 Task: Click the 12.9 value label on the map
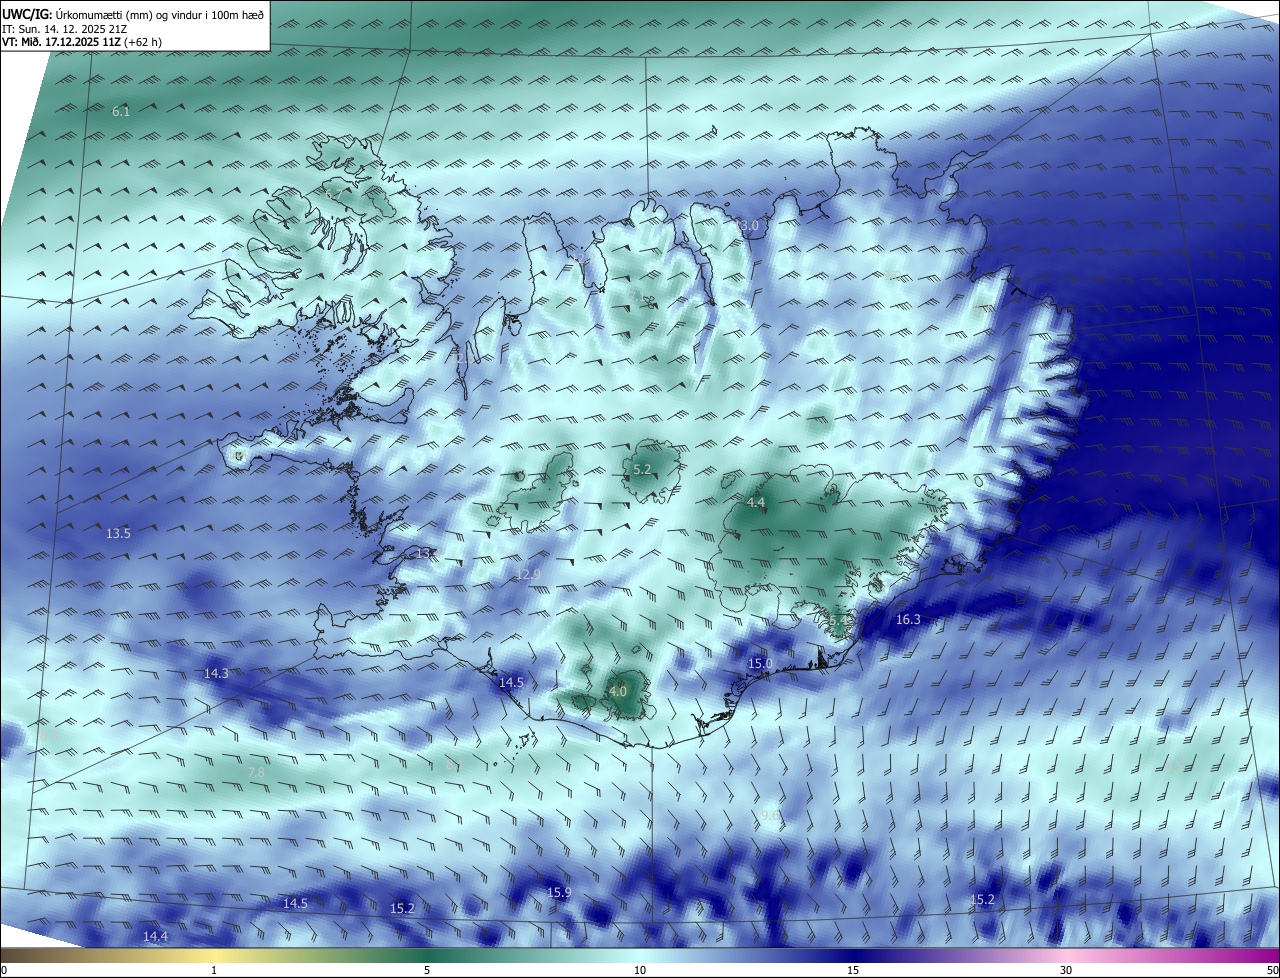coord(528,573)
